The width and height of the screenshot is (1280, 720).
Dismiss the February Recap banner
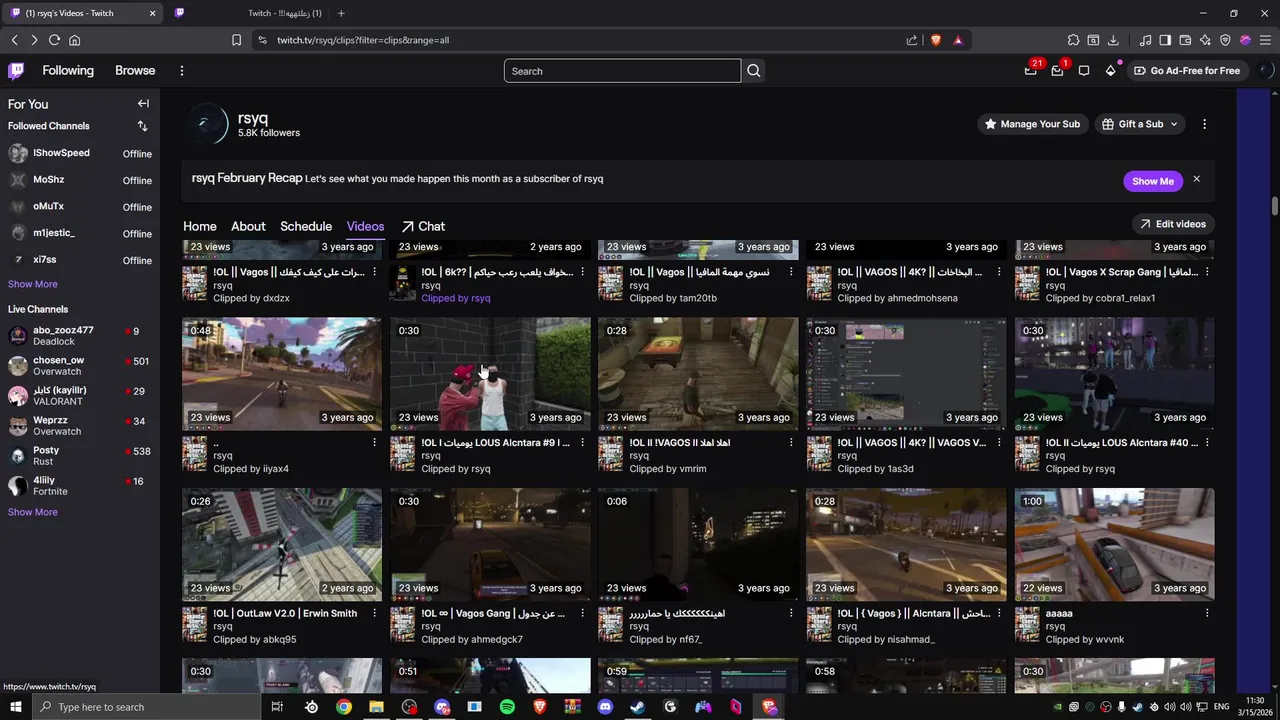pos(1196,180)
